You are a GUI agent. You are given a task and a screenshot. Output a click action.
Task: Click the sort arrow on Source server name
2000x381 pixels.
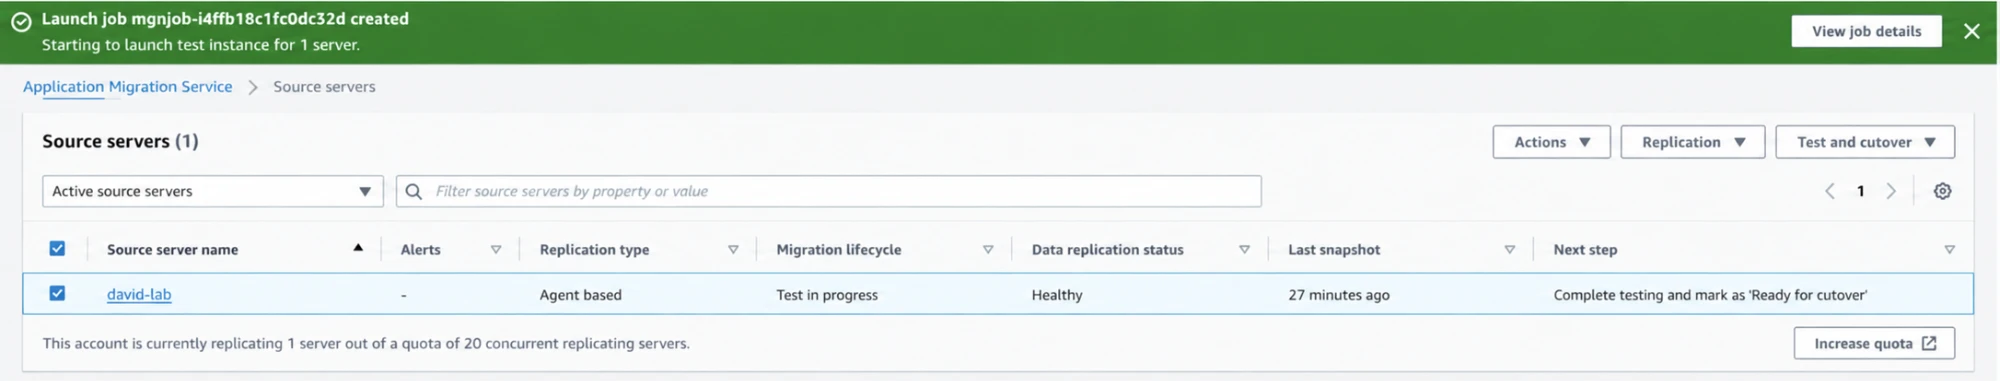pyautogui.click(x=358, y=248)
